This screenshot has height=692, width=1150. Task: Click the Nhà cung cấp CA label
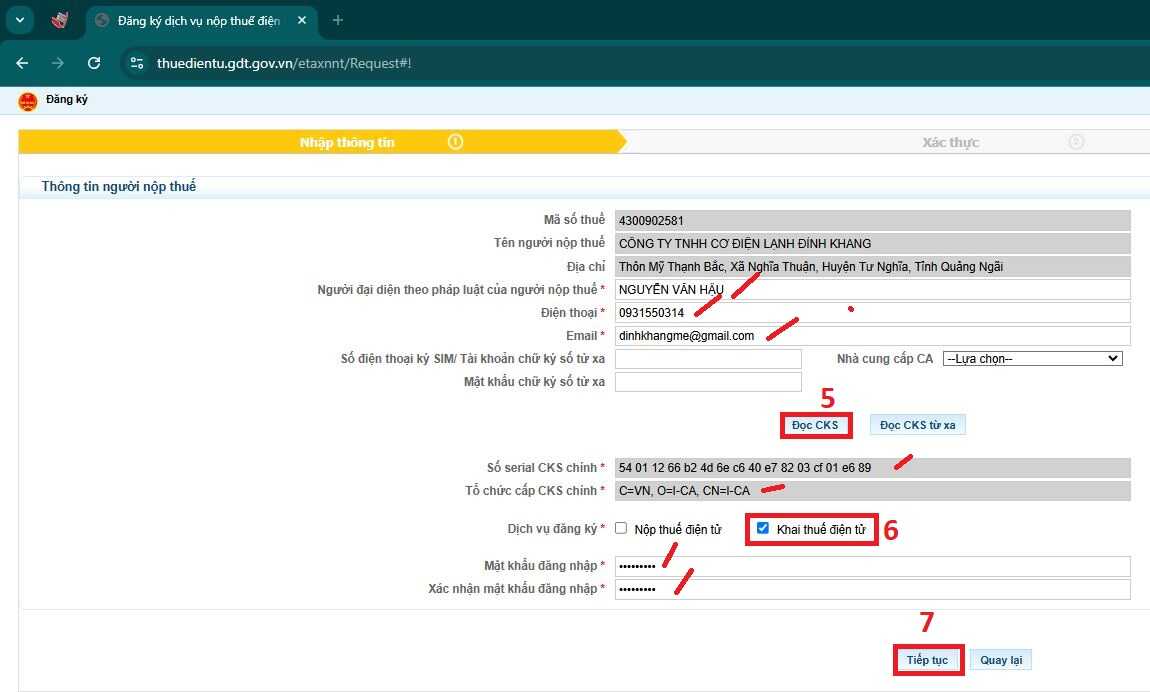(x=885, y=358)
